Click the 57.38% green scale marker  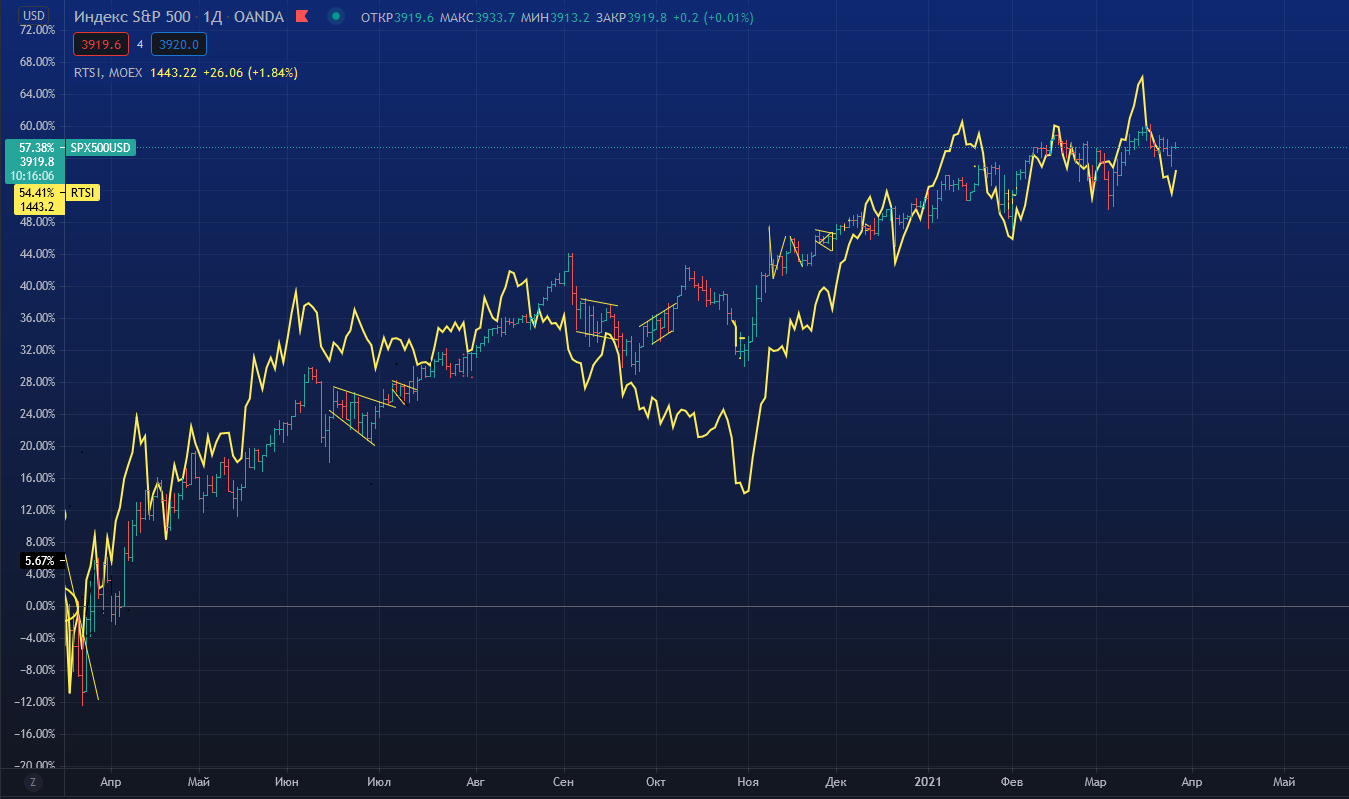(x=36, y=147)
